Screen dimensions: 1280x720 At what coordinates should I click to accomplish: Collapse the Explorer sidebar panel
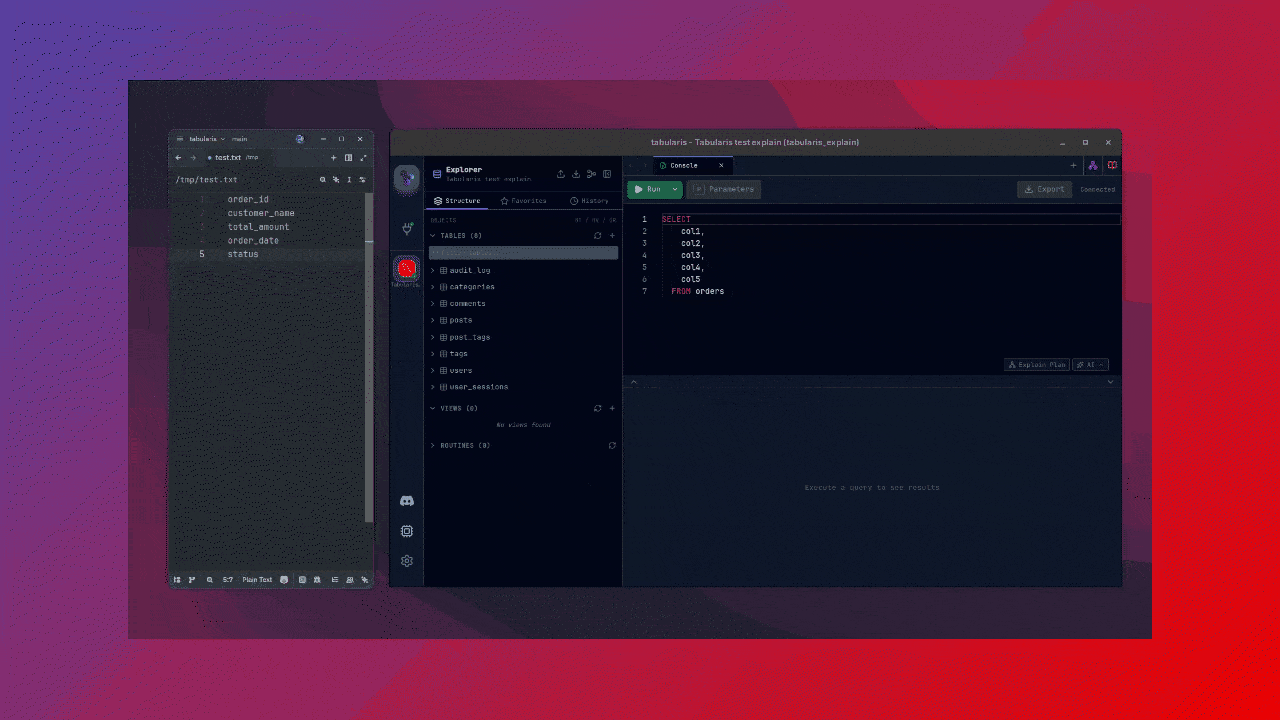pos(607,174)
